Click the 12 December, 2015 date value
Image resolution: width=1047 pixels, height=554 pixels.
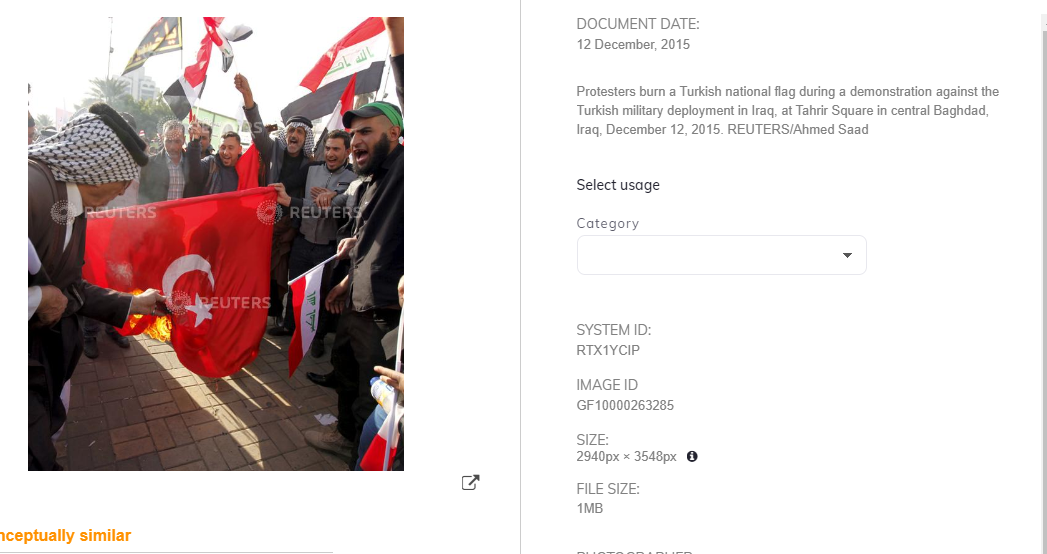click(633, 45)
